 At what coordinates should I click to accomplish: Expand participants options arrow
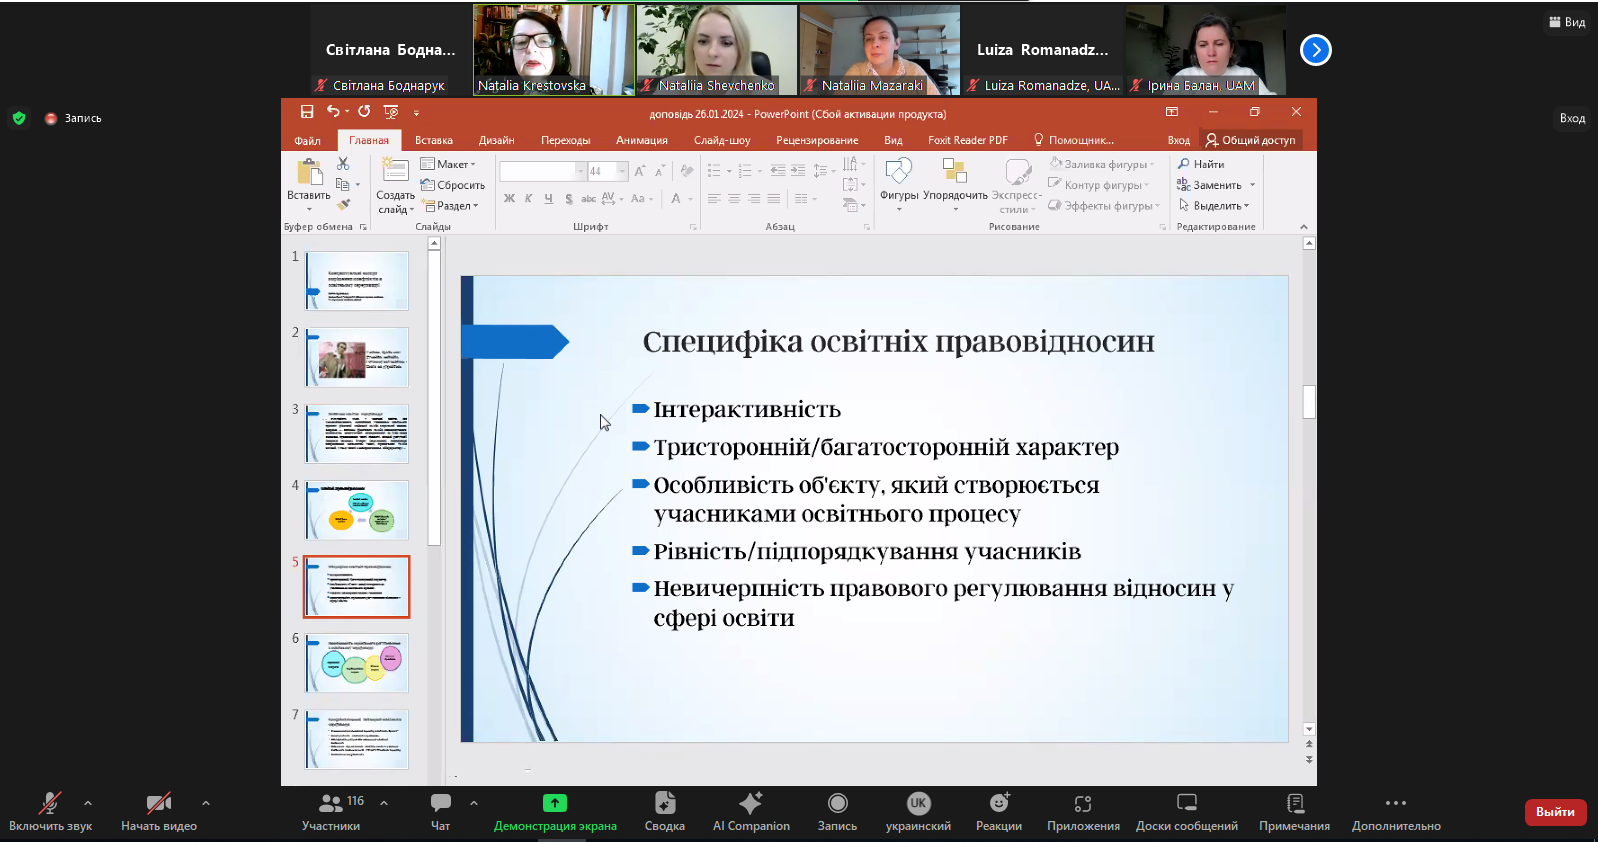384,803
